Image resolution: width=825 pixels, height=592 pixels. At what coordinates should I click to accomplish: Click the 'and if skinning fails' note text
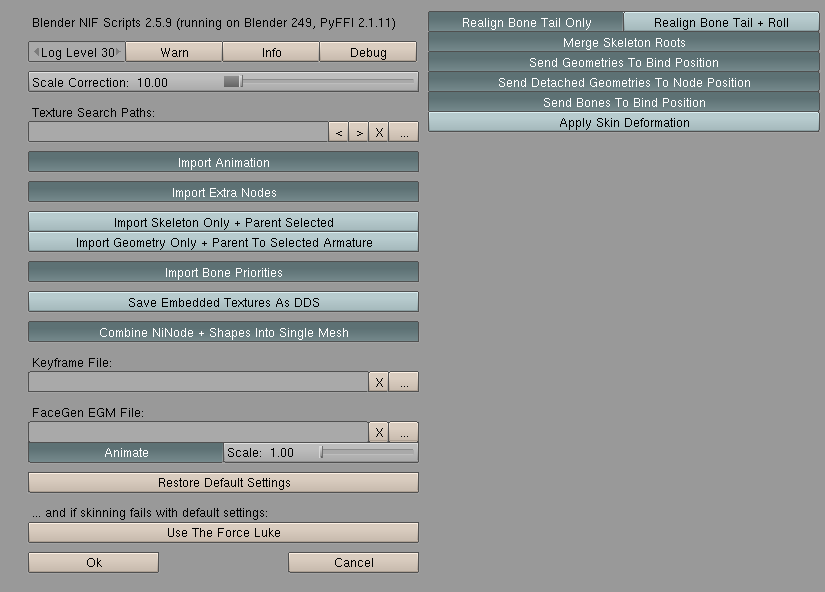(150, 513)
